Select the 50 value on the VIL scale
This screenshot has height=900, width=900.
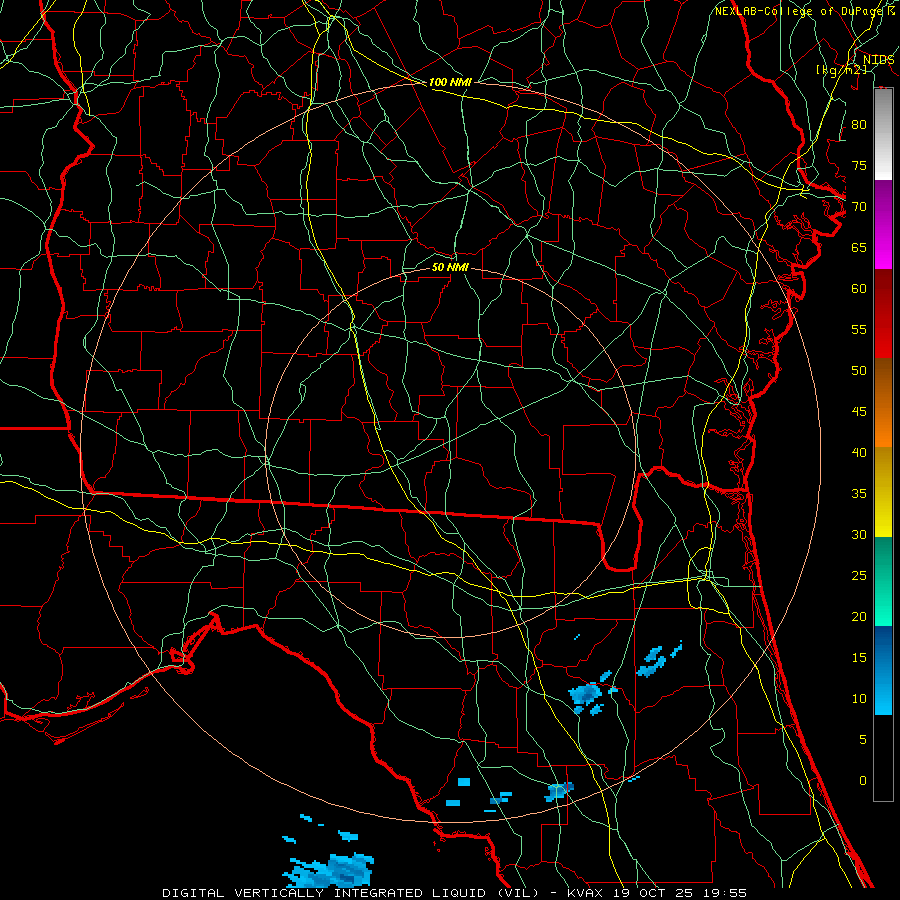[x=859, y=371]
